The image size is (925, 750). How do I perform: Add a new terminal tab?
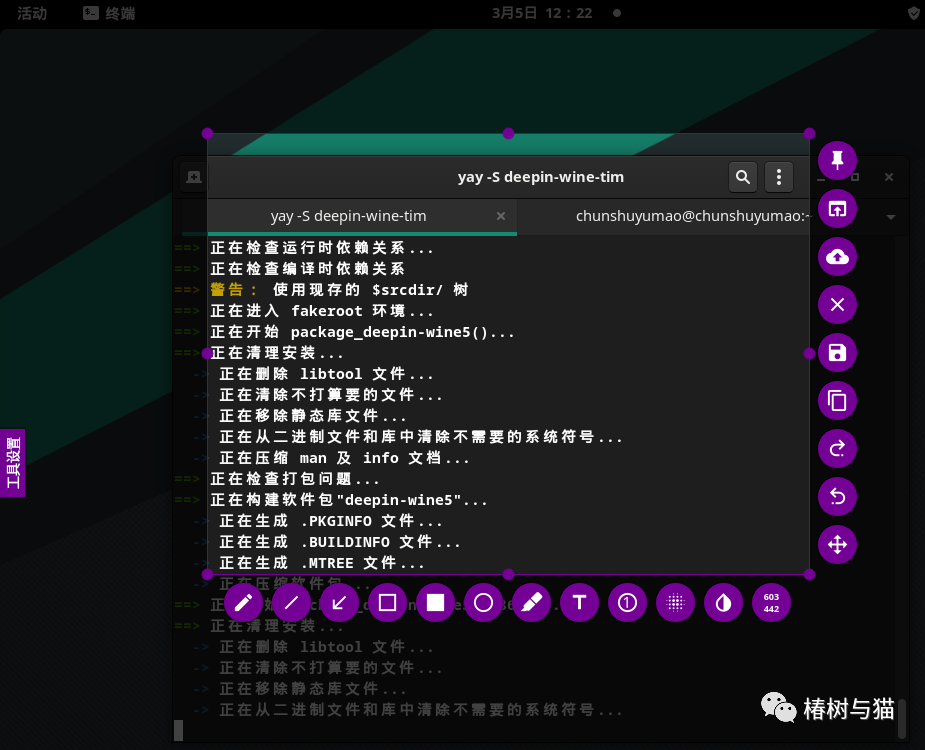click(193, 176)
